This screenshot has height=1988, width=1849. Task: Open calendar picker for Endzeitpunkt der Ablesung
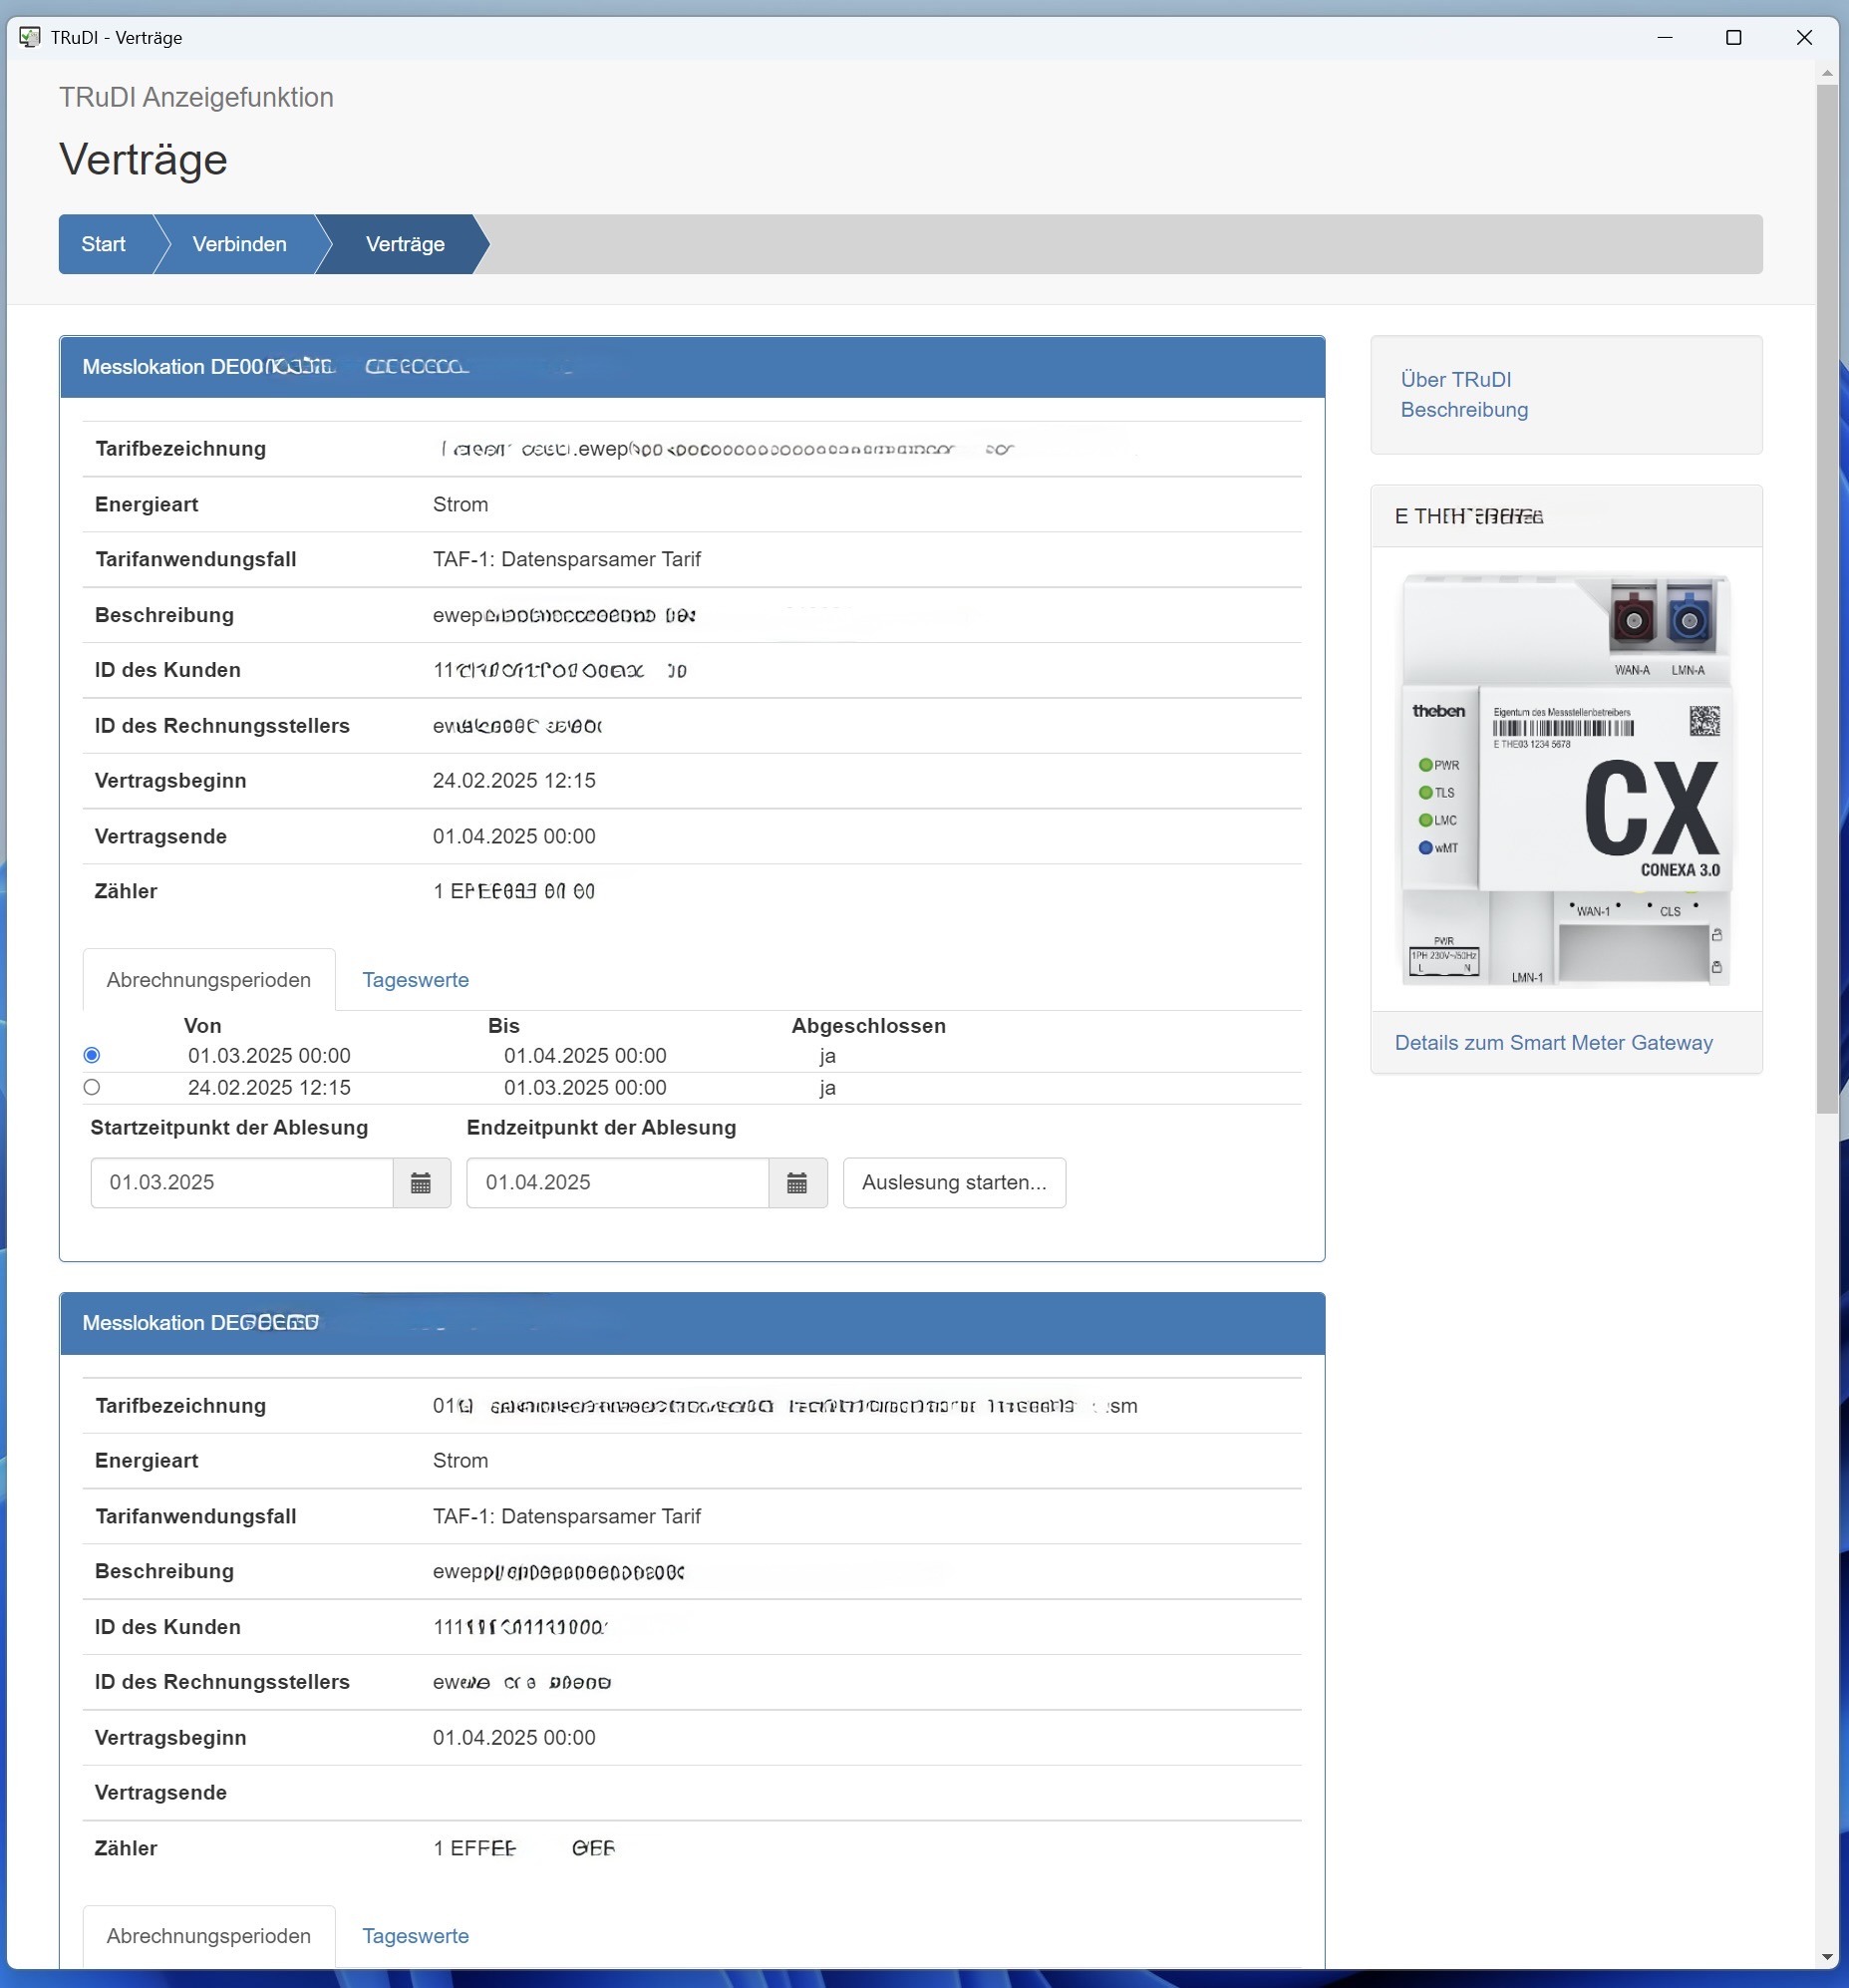[x=797, y=1183]
